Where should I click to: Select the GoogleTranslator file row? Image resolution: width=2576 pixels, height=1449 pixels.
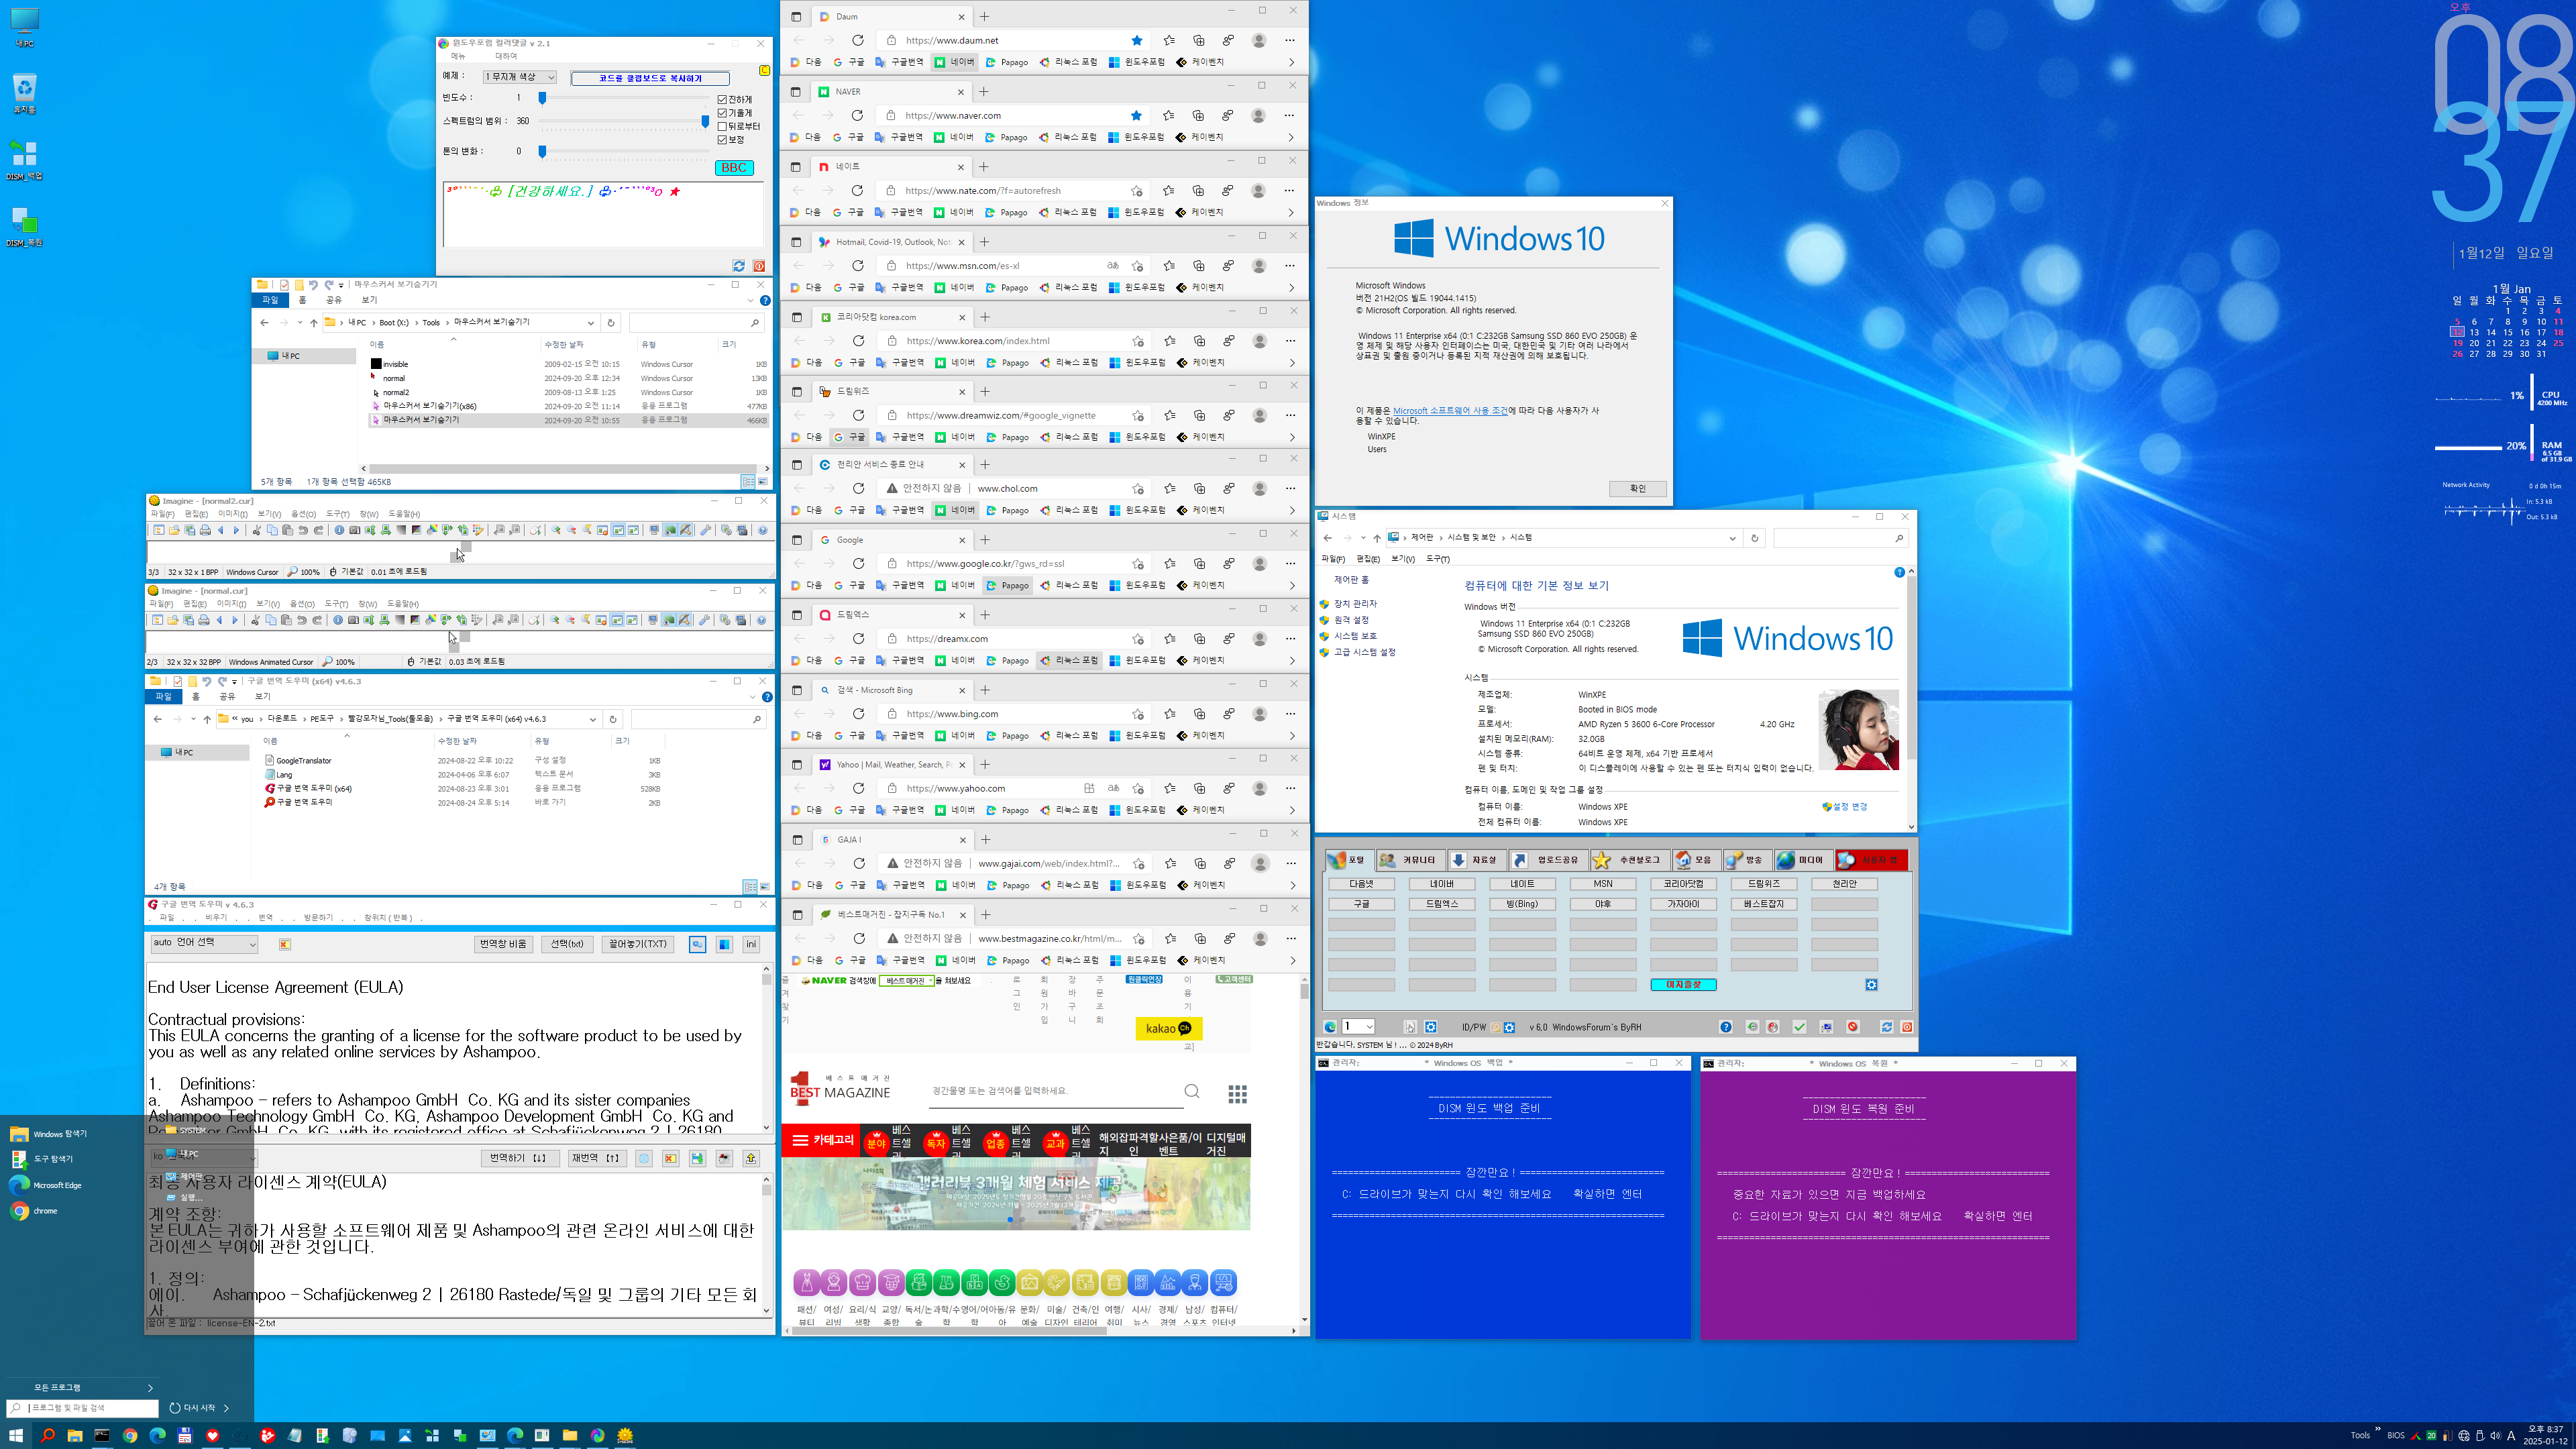[x=462, y=761]
